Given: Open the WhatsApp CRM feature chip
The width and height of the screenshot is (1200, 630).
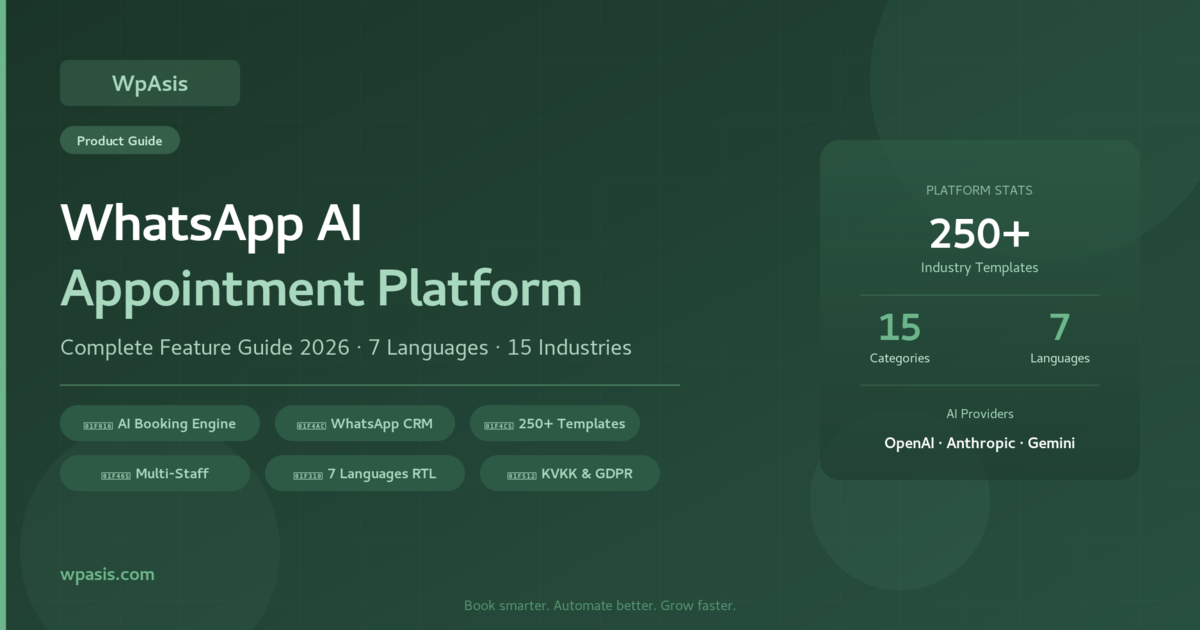Looking at the screenshot, I should point(365,423).
